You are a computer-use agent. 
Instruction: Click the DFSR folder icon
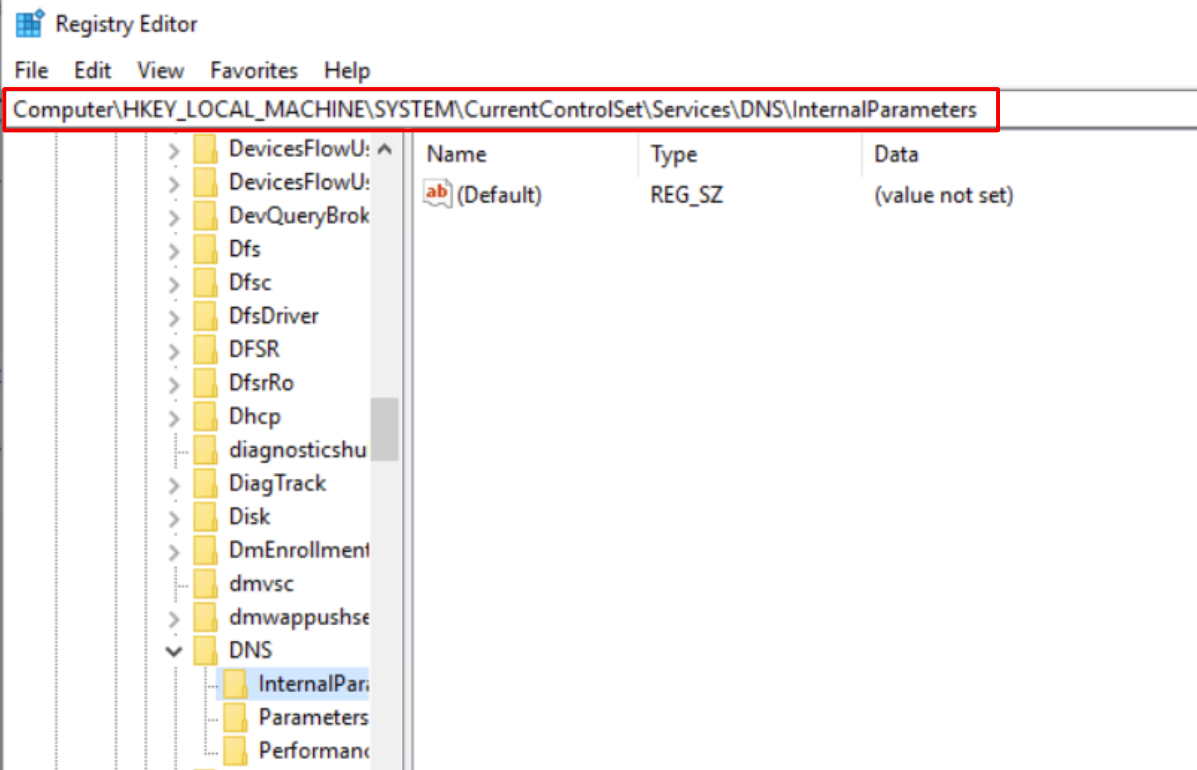click(205, 350)
